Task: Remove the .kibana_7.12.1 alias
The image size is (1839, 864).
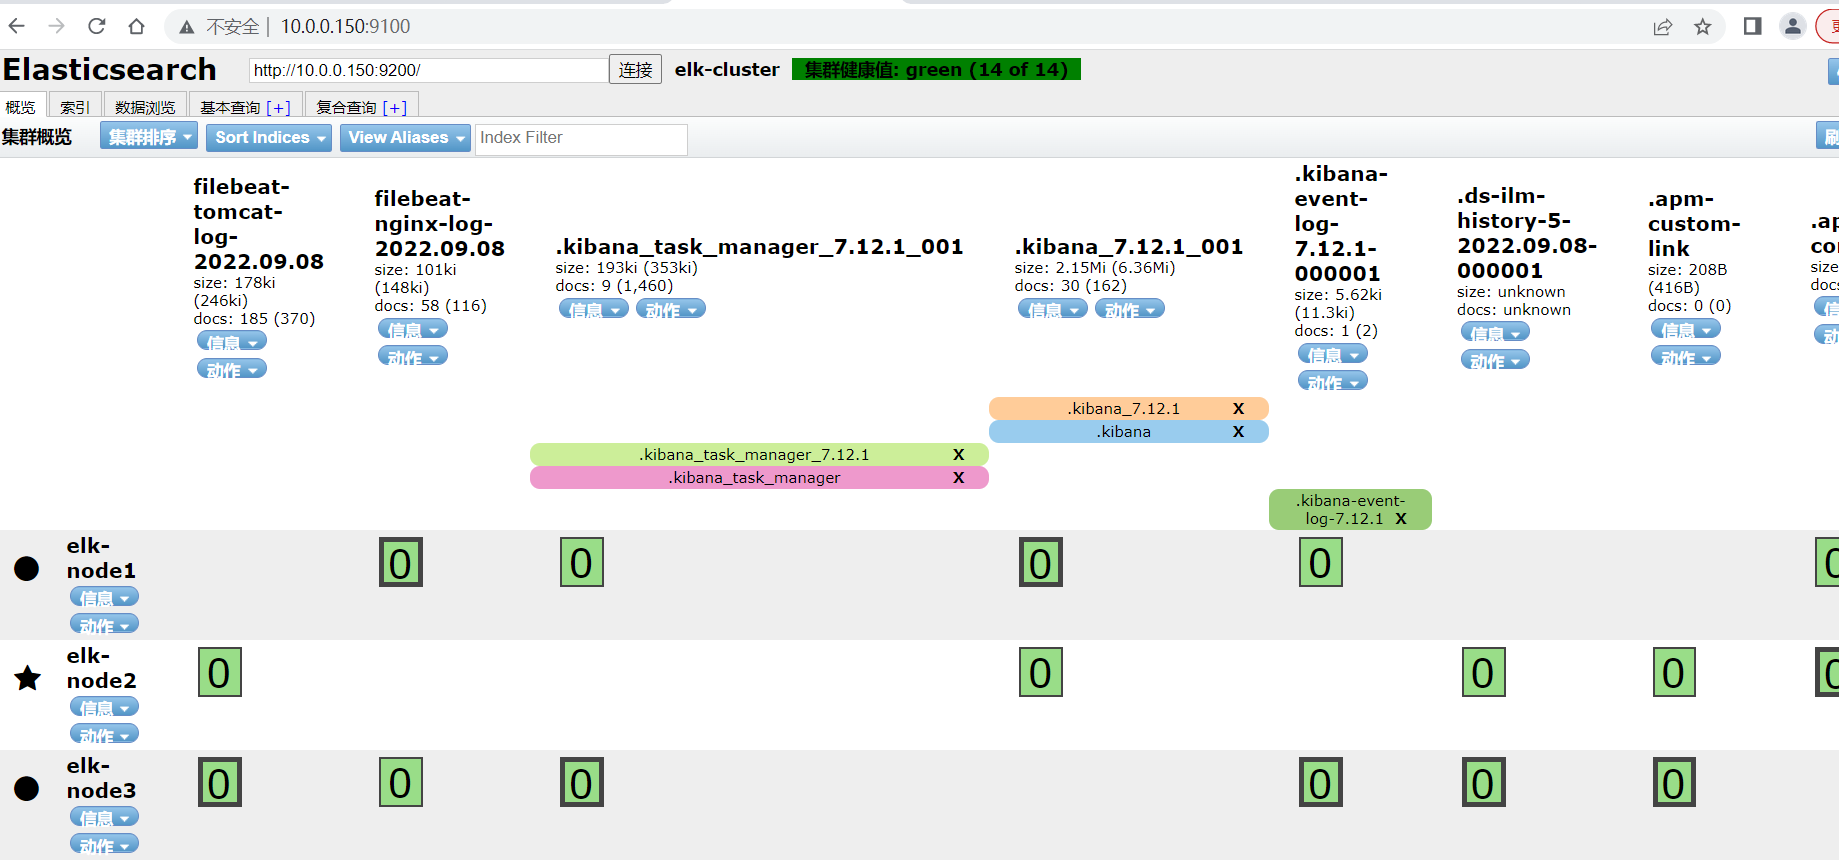Action: tap(1238, 408)
